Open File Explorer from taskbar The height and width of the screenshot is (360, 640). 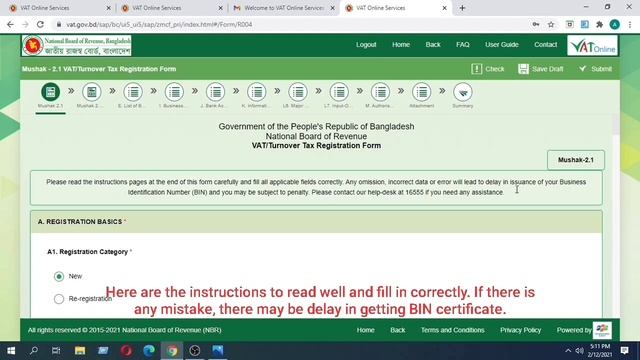[x=80, y=351]
